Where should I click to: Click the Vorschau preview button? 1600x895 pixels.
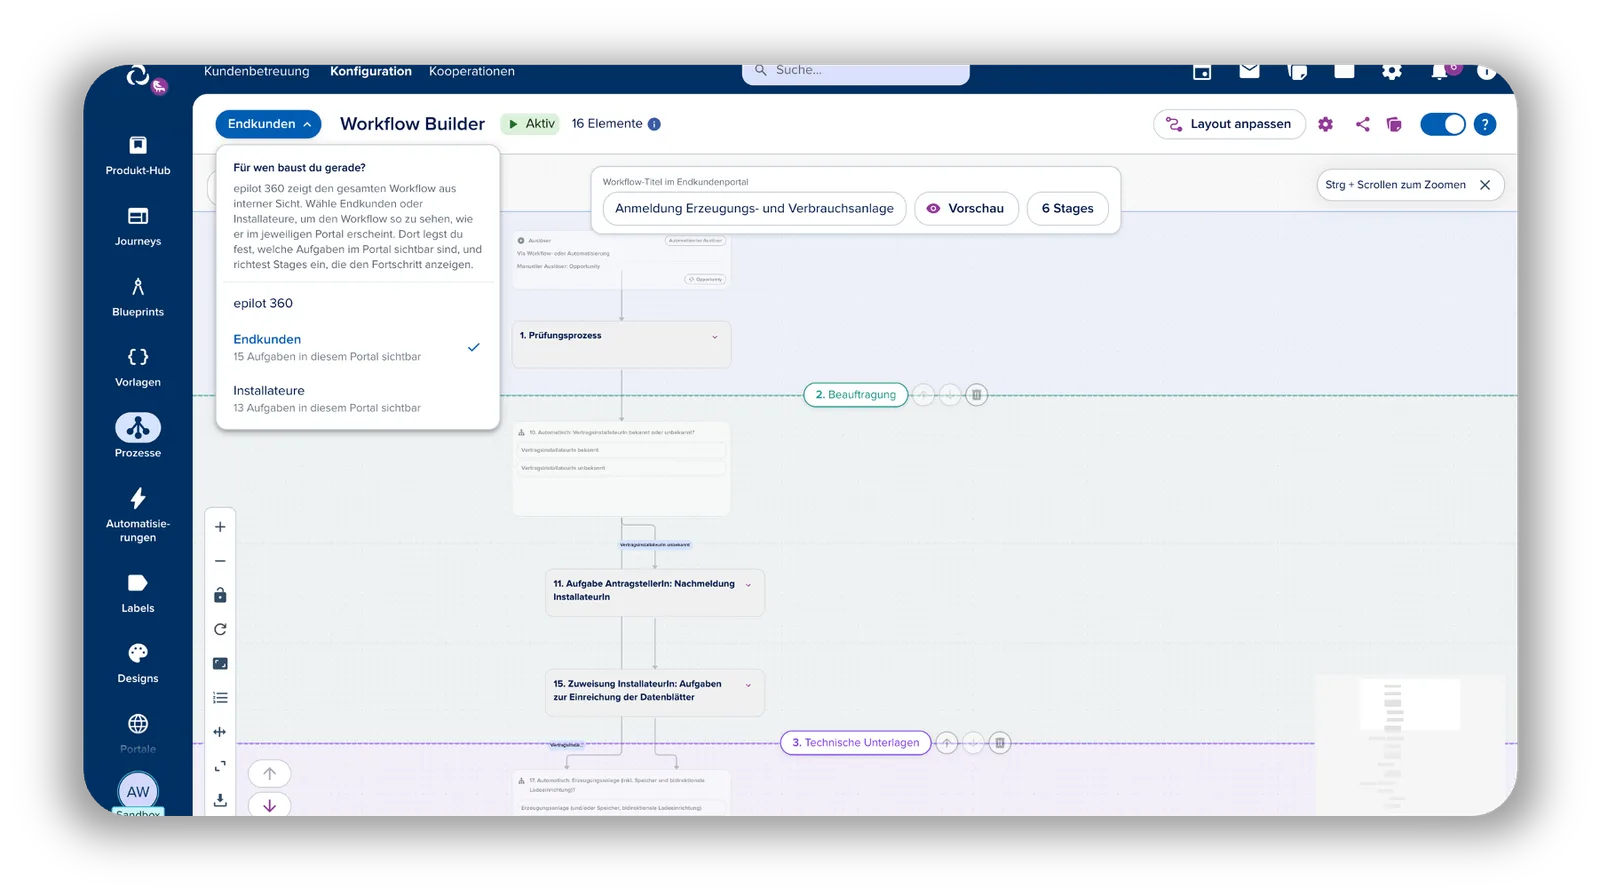point(966,208)
